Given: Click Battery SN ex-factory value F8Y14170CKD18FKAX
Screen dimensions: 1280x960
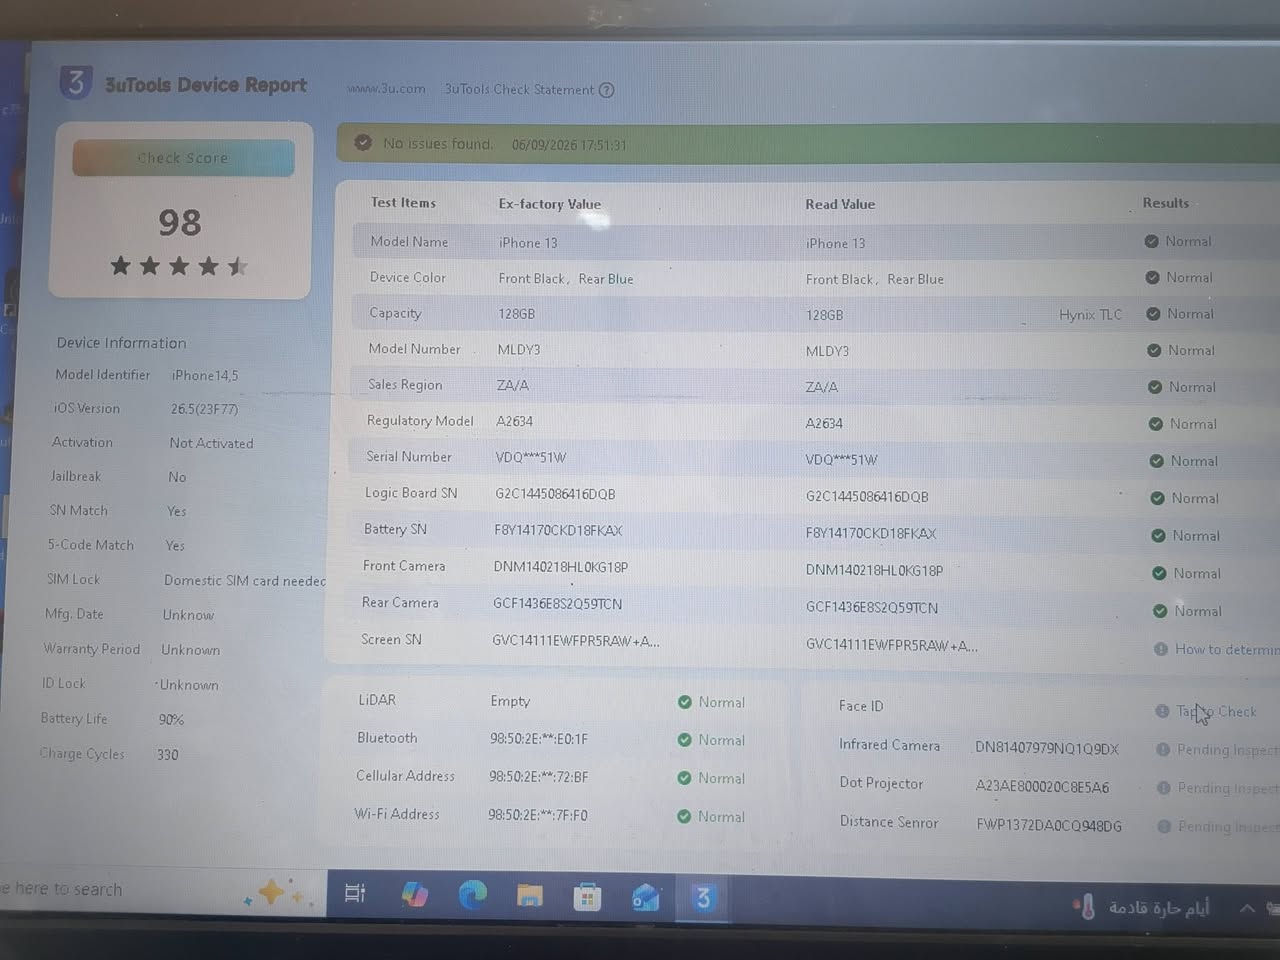Looking at the screenshot, I should [558, 530].
